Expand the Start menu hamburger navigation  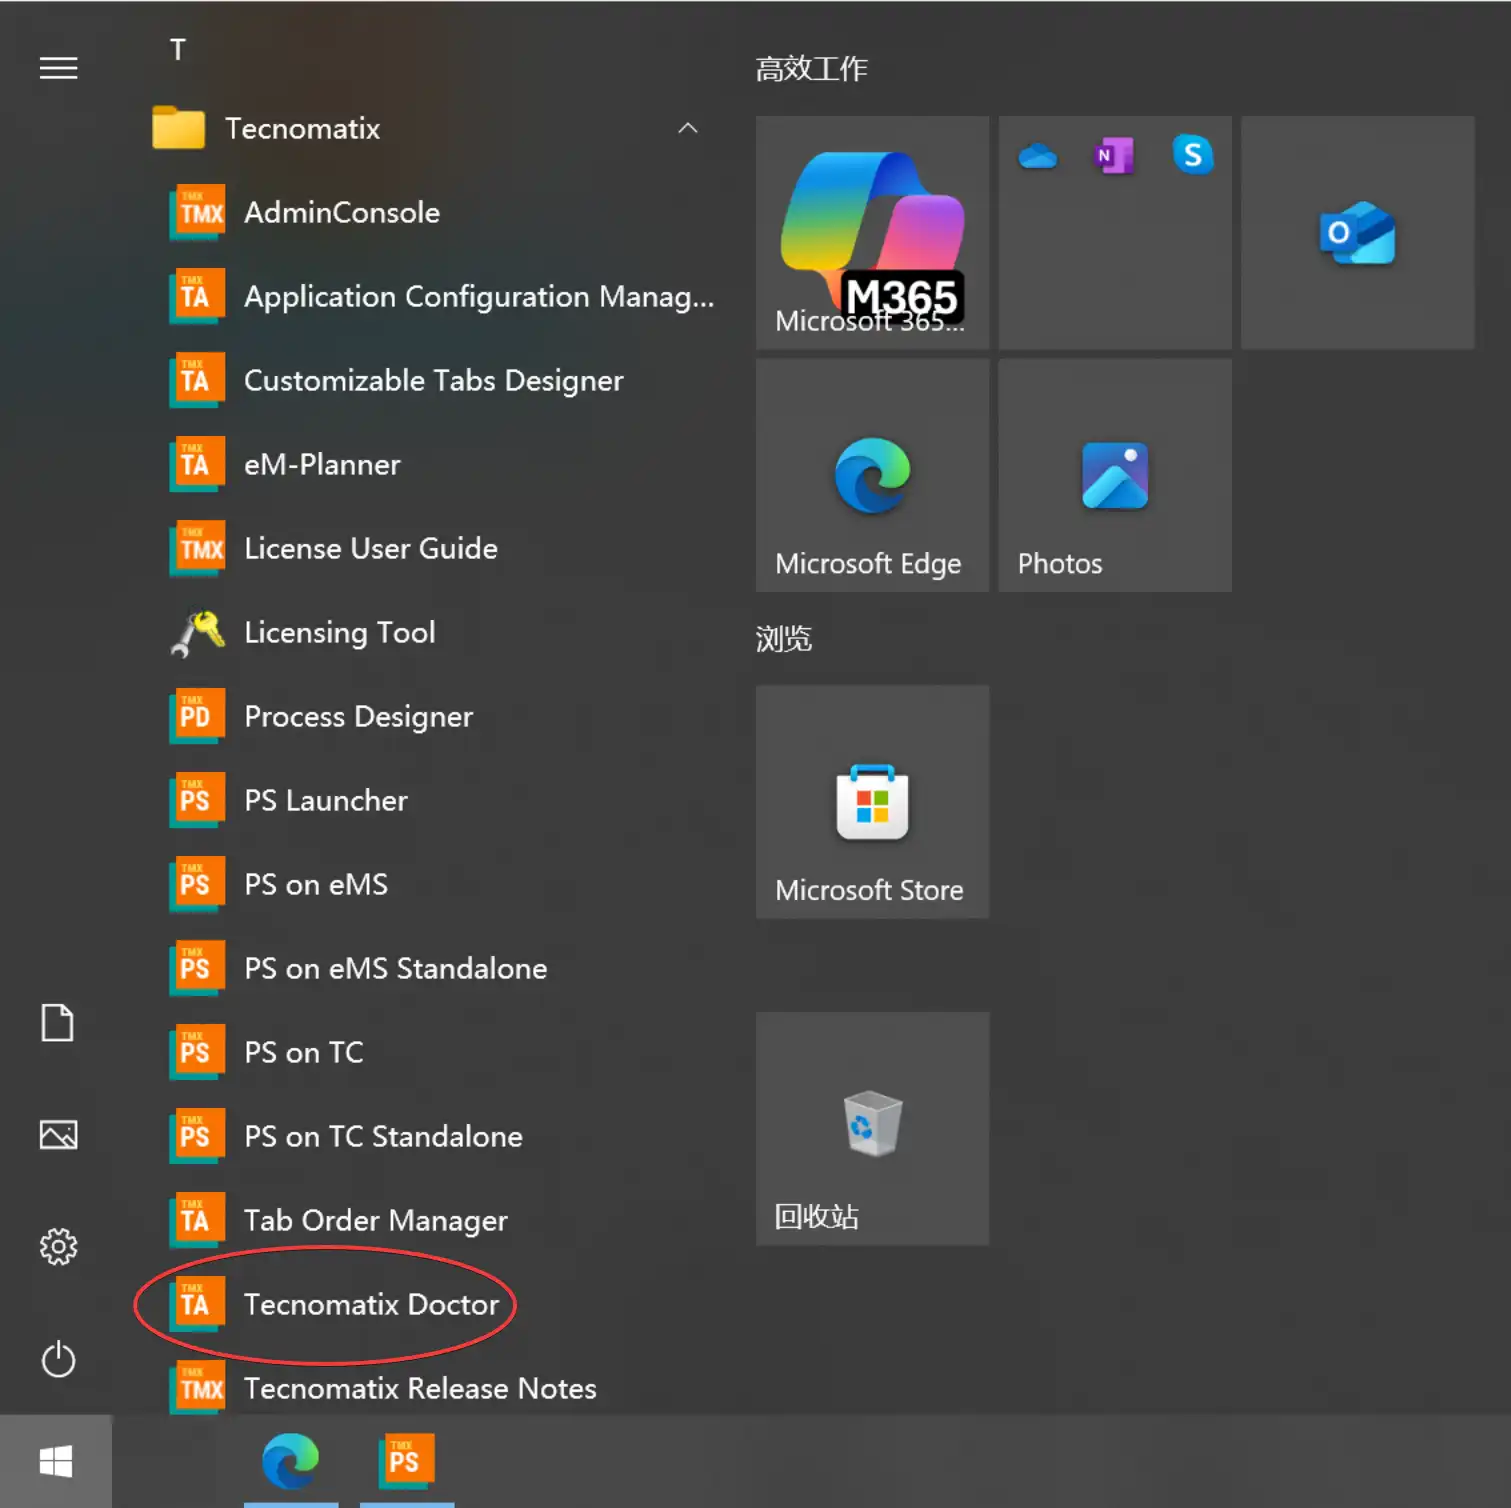[x=58, y=68]
